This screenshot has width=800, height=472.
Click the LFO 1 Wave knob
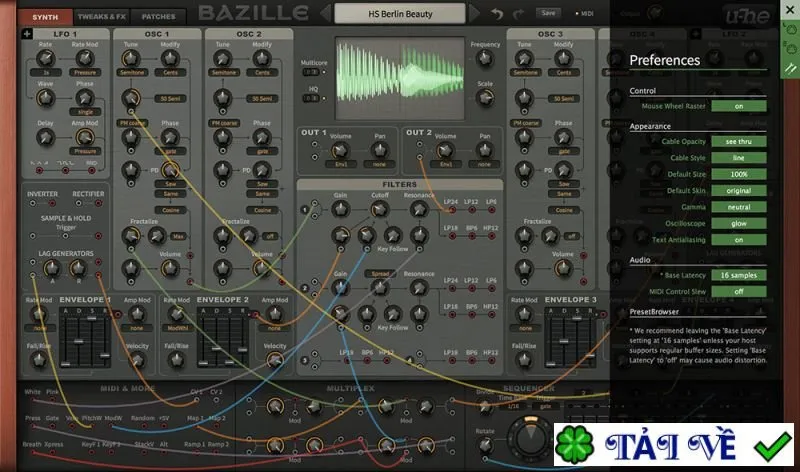point(45,97)
